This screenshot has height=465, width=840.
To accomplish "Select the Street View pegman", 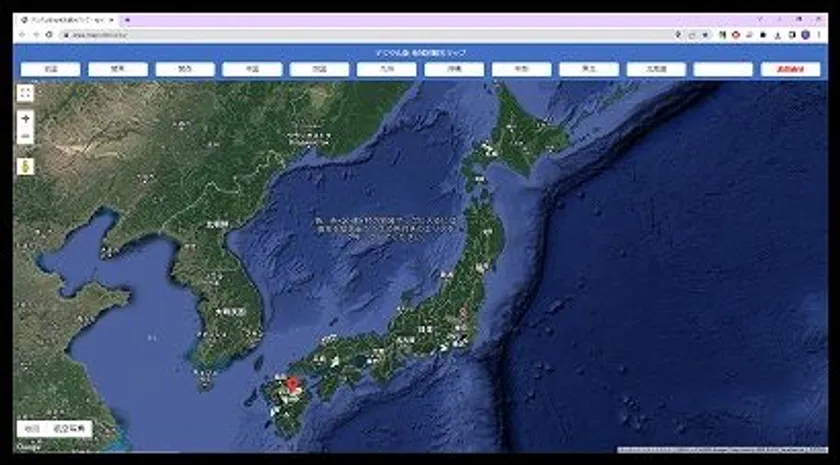I will pyautogui.click(x=25, y=166).
